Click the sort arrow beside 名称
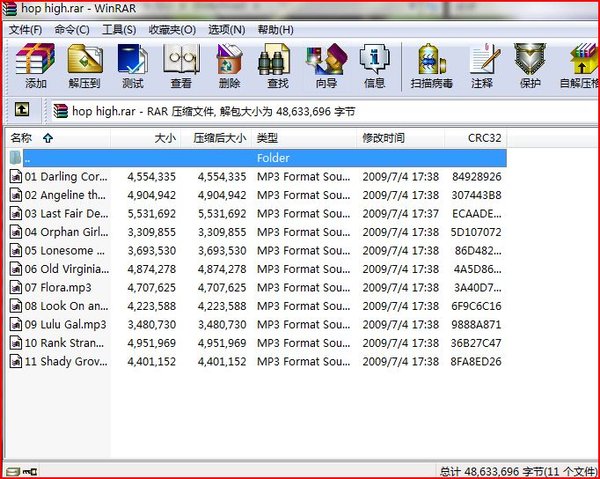600x479 pixels. click(x=48, y=138)
